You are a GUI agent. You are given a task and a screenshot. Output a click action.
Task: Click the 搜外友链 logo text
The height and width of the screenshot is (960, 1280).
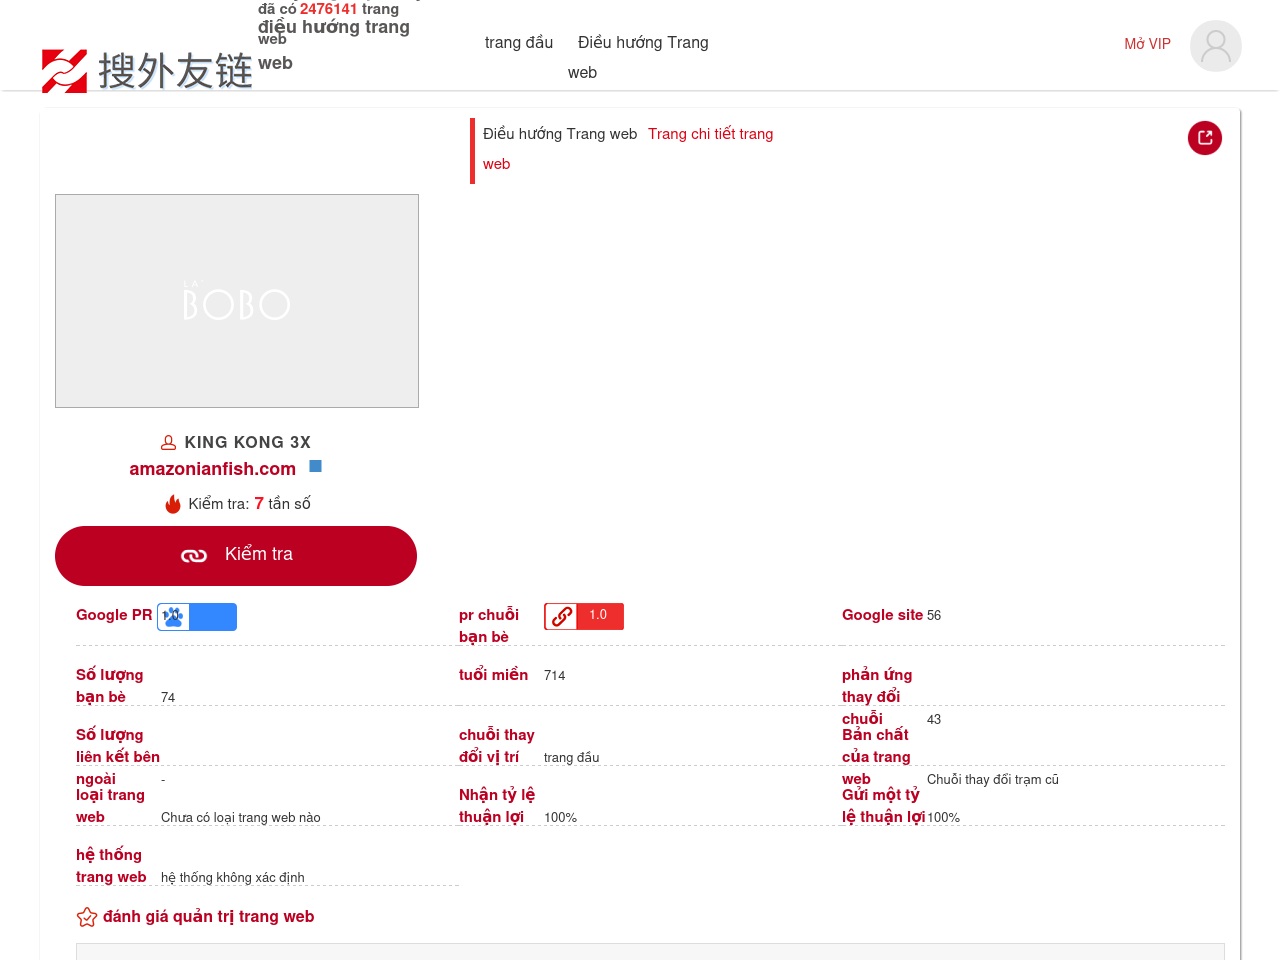point(175,71)
